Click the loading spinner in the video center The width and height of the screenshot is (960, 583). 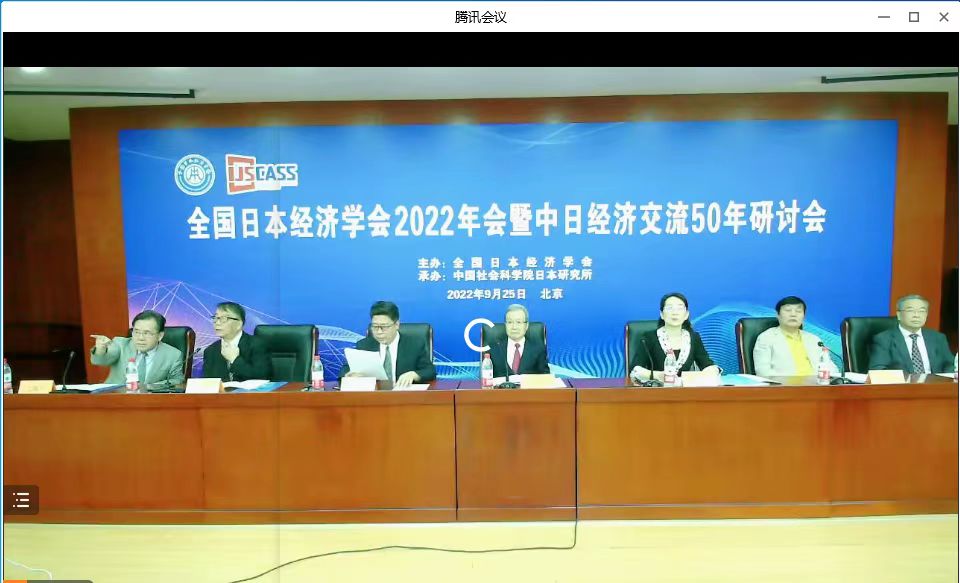480,335
